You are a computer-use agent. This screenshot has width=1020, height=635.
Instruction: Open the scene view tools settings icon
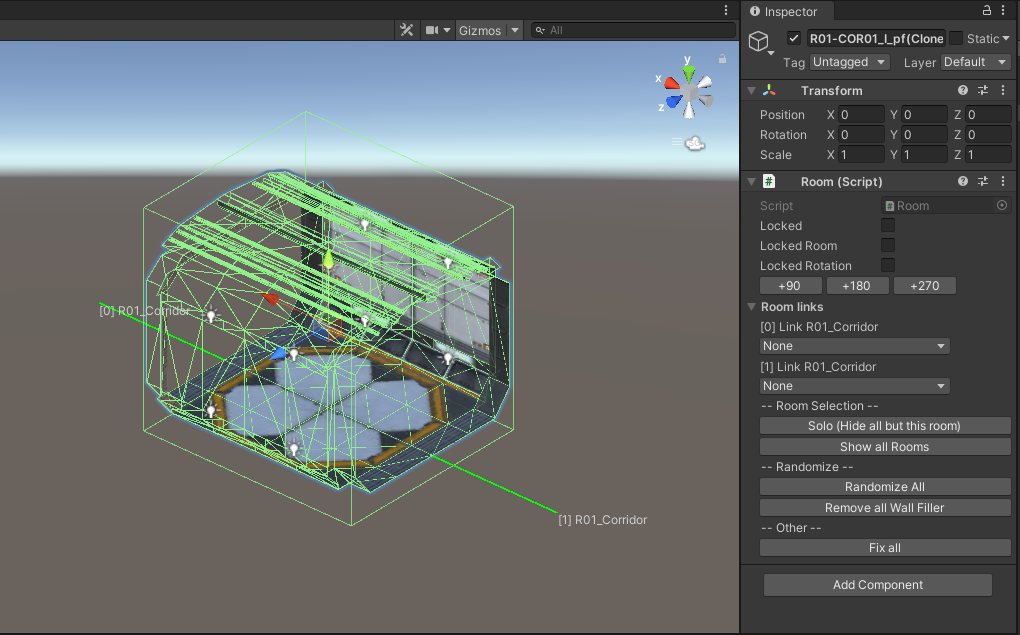[406, 30]
